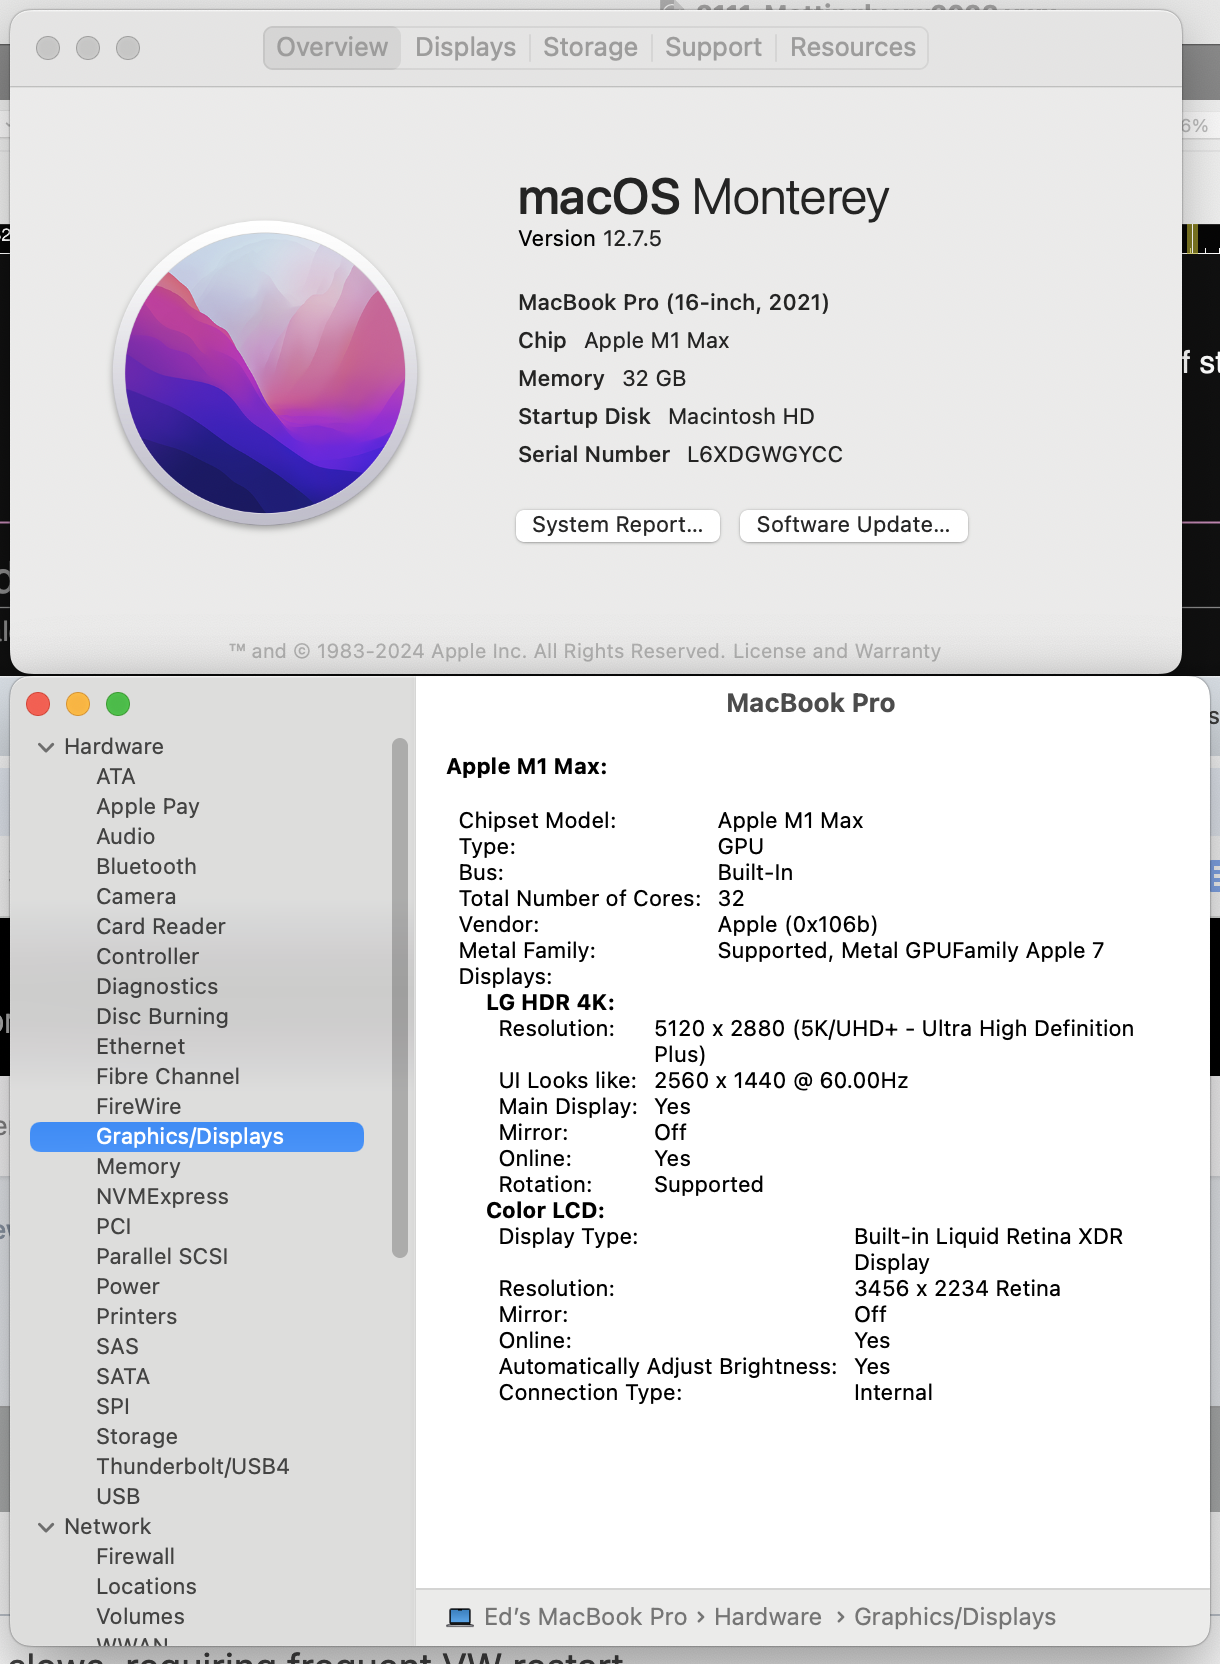Collapse the Network section chevron
The image size is (1220, 1664).
pos(46,1527)
